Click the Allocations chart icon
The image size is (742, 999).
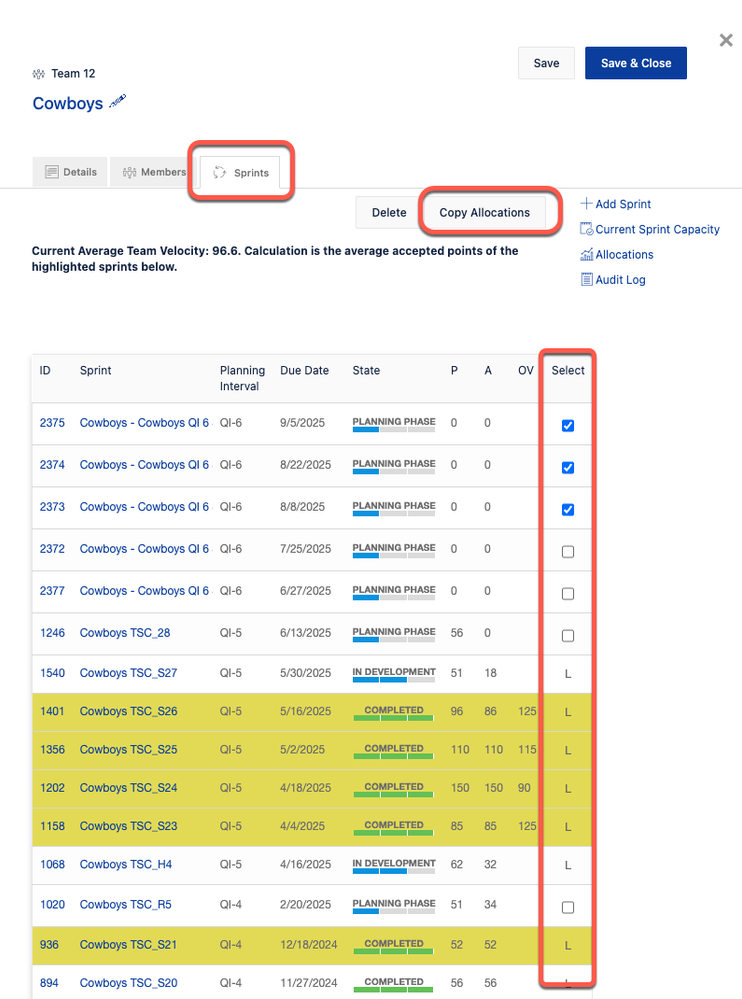pos(587,254)
